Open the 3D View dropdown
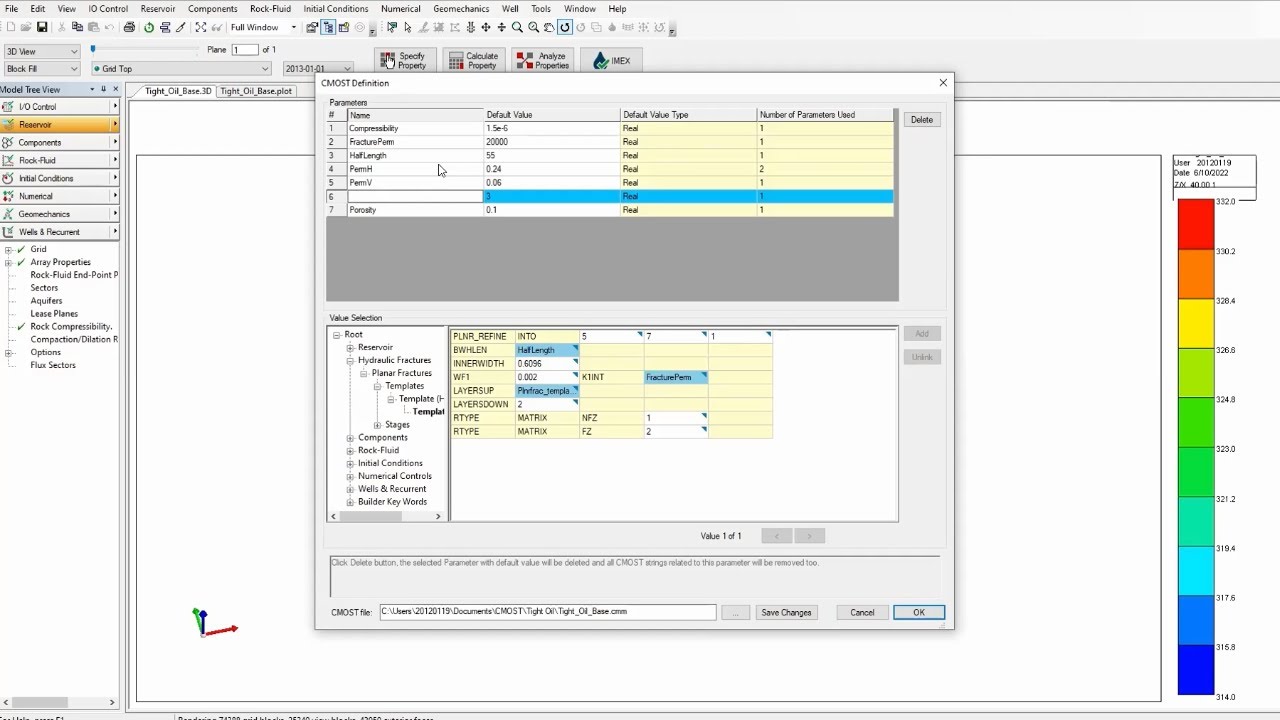This screenshot has width=1280, height=720. click(x=41, y=51)
